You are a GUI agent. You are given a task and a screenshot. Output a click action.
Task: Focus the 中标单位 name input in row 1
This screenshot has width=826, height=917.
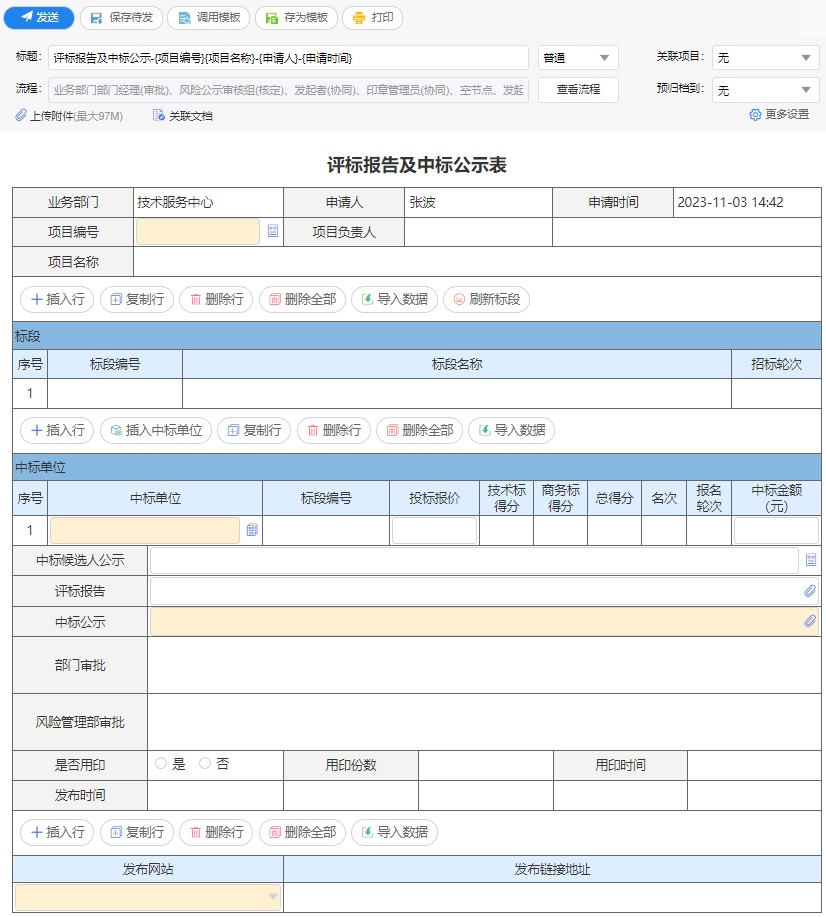pyautogui.click(x=145, y=530)
